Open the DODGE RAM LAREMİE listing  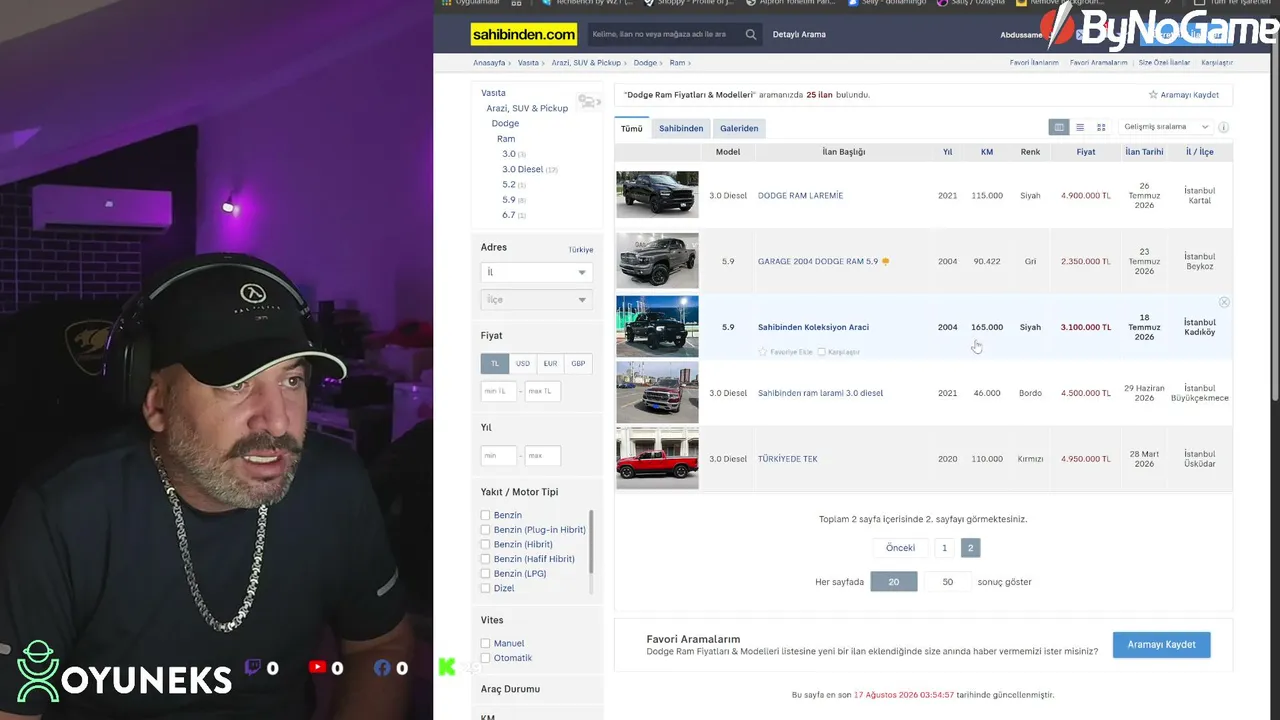pyautogui.click(x=800, y=196)
